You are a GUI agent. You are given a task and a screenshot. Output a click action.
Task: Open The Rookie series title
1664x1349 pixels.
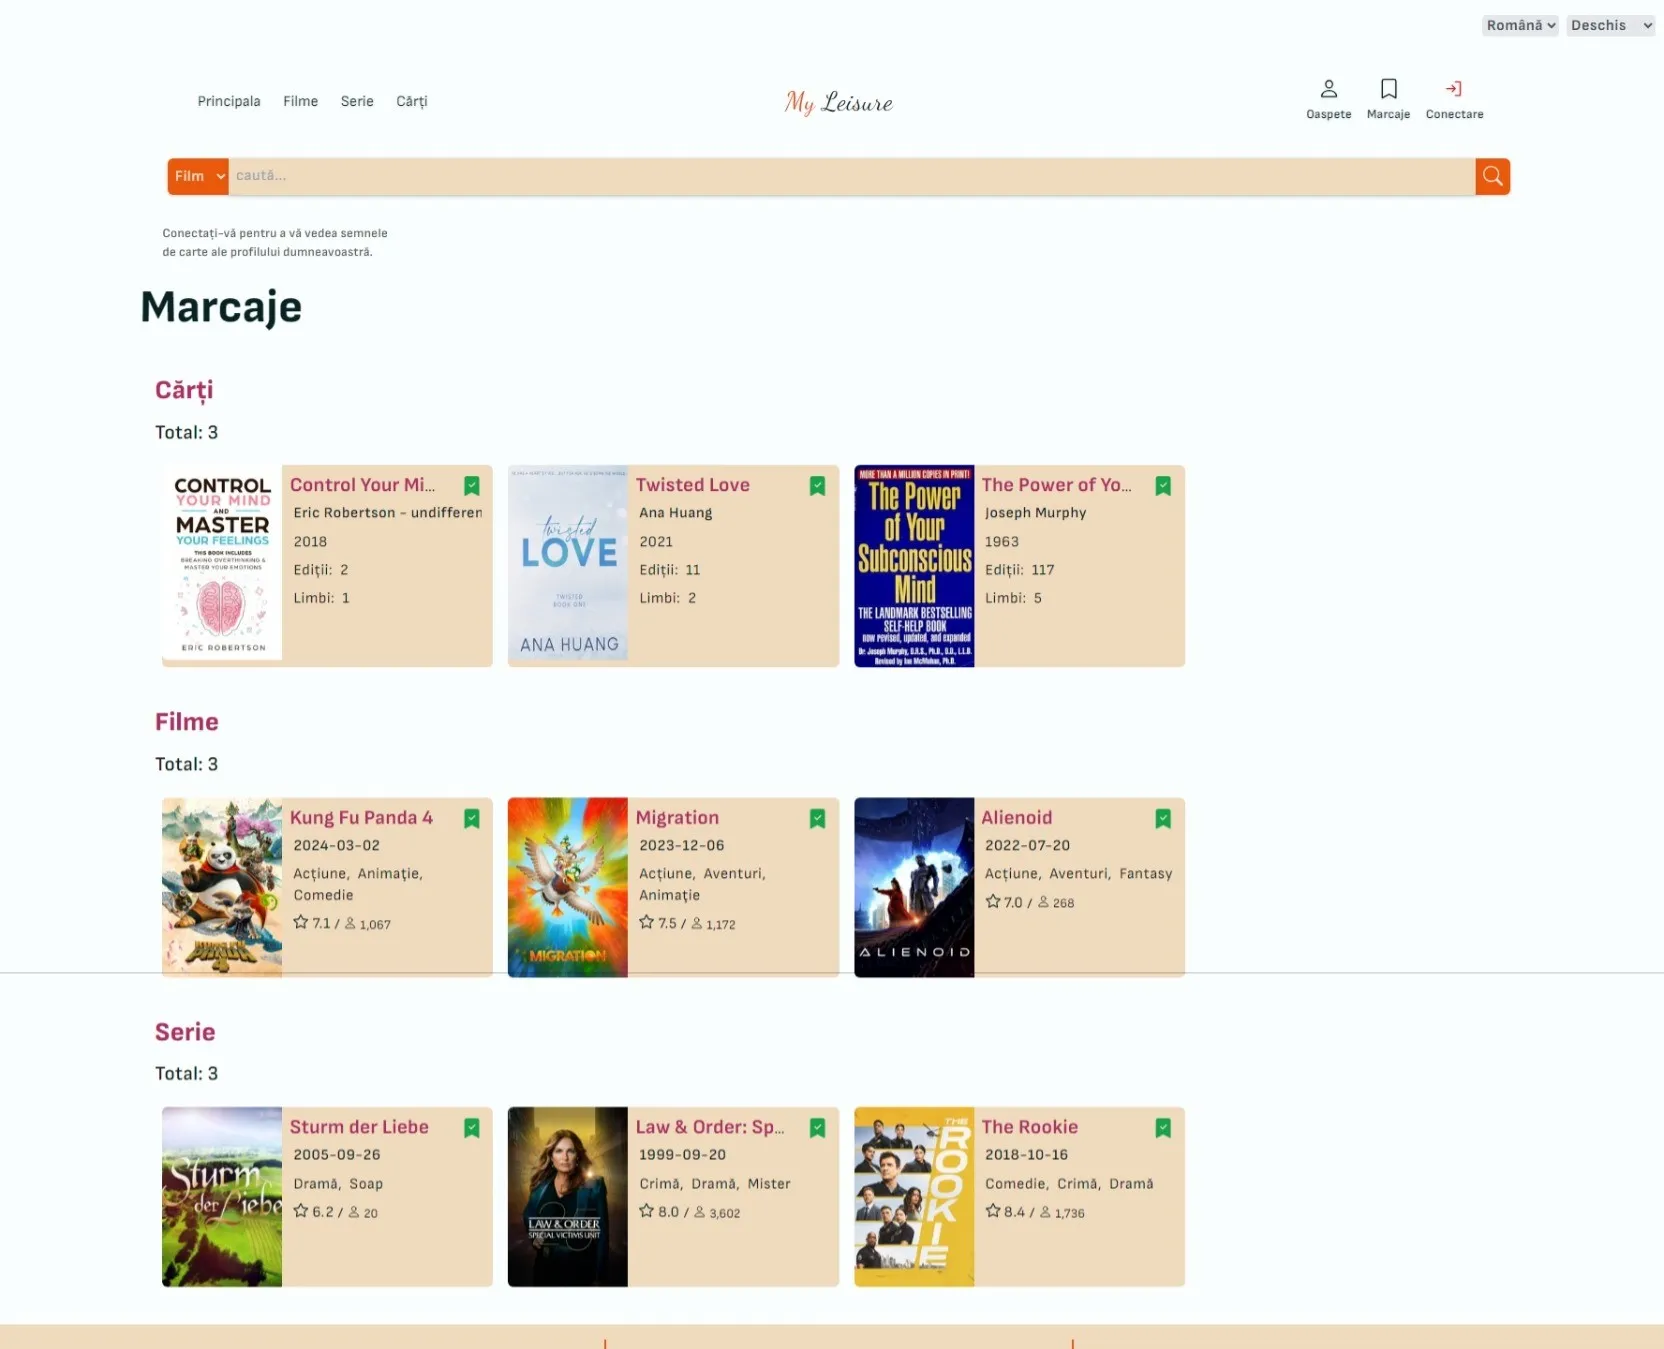(x=1029, y=1127)
